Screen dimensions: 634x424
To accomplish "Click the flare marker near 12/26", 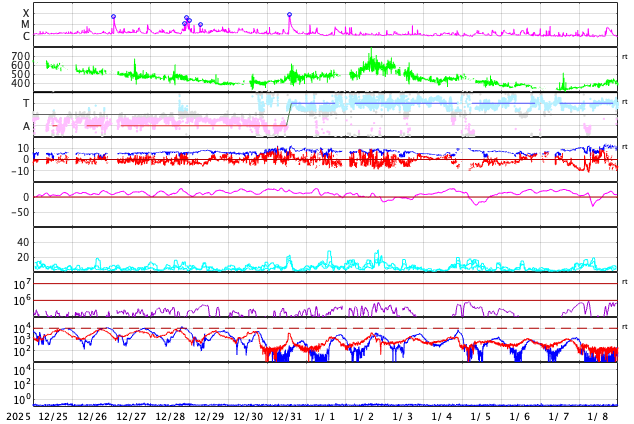I will point(113,16).
